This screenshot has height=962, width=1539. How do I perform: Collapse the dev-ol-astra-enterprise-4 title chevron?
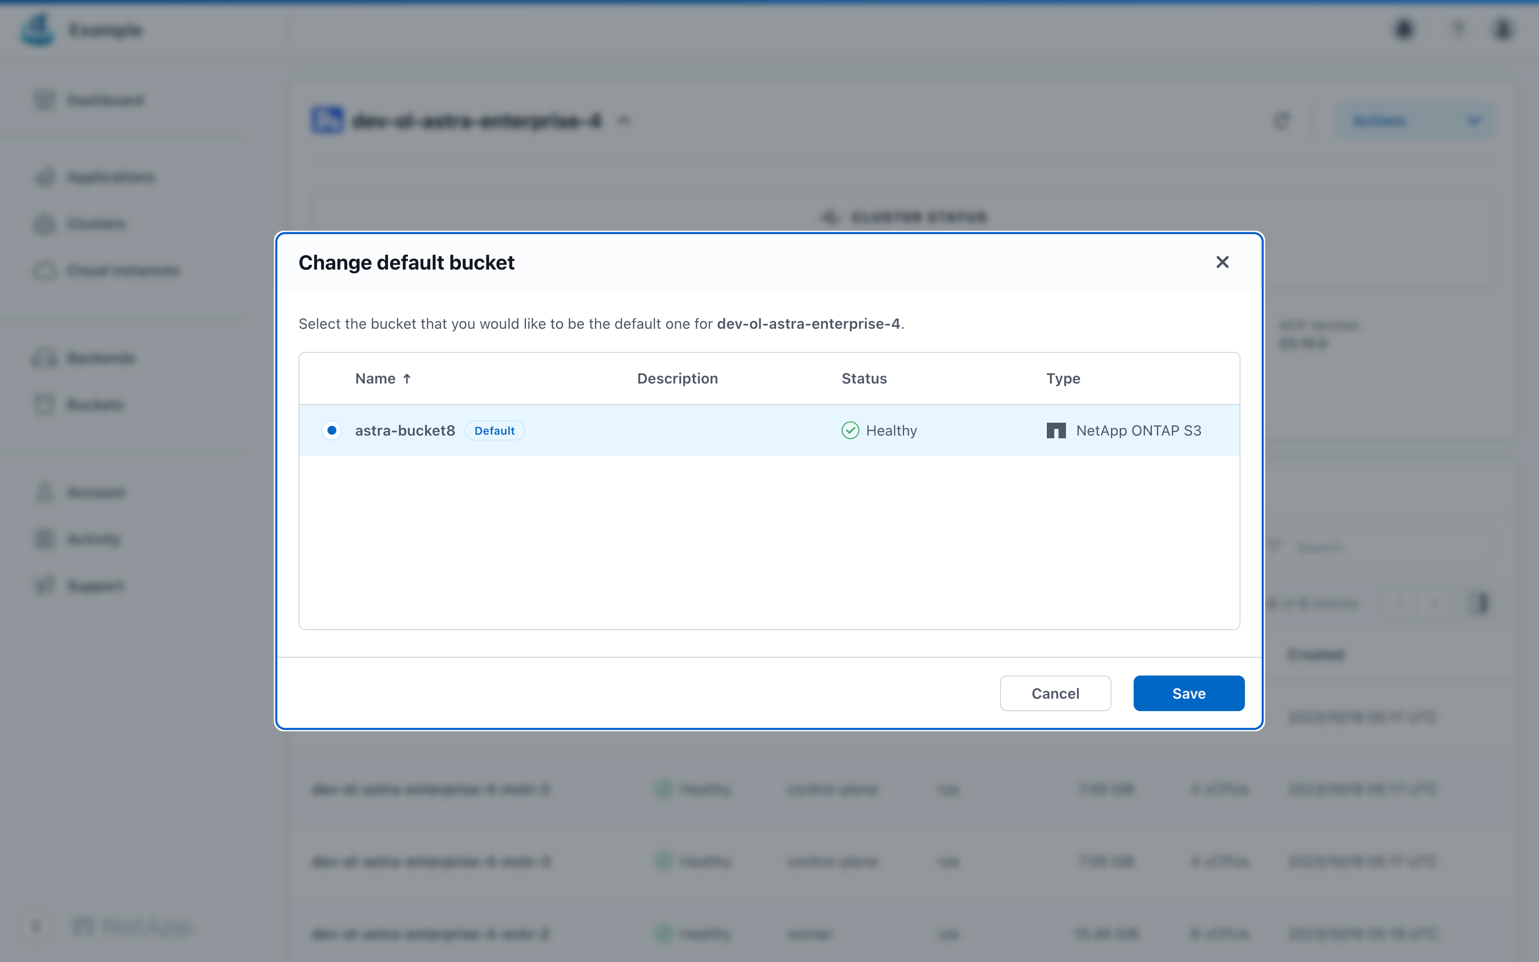coord(624,121)
